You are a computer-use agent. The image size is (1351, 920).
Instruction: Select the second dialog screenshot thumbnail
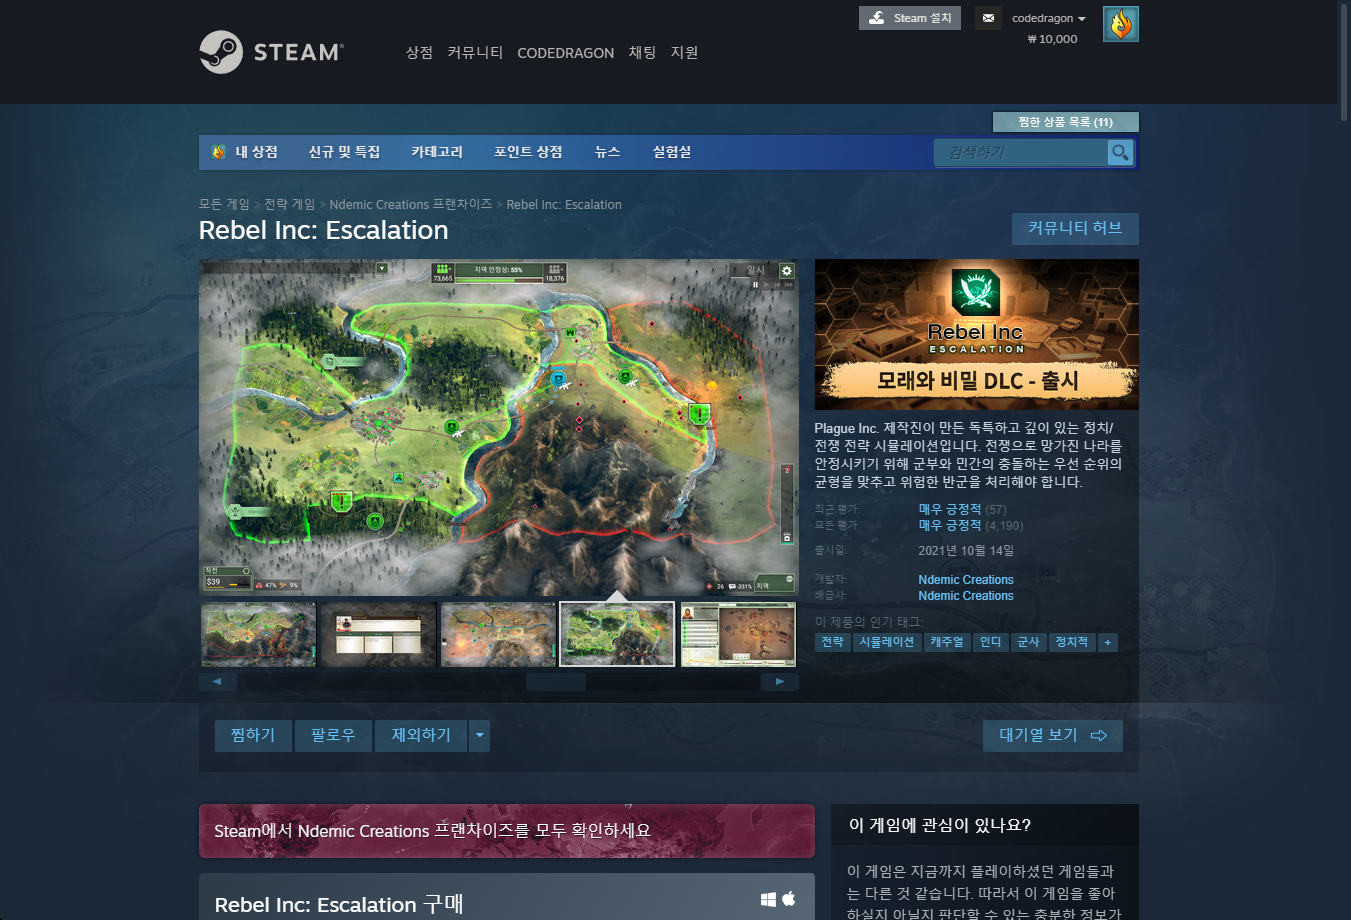(378, 634)
